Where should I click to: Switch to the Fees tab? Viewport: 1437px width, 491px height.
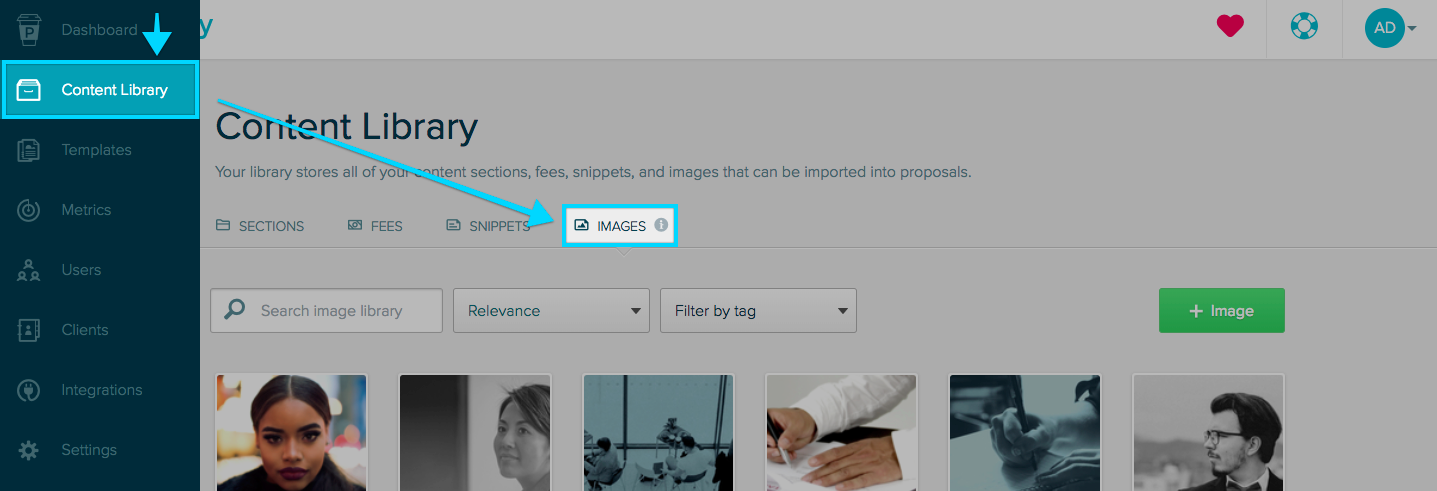375,226
